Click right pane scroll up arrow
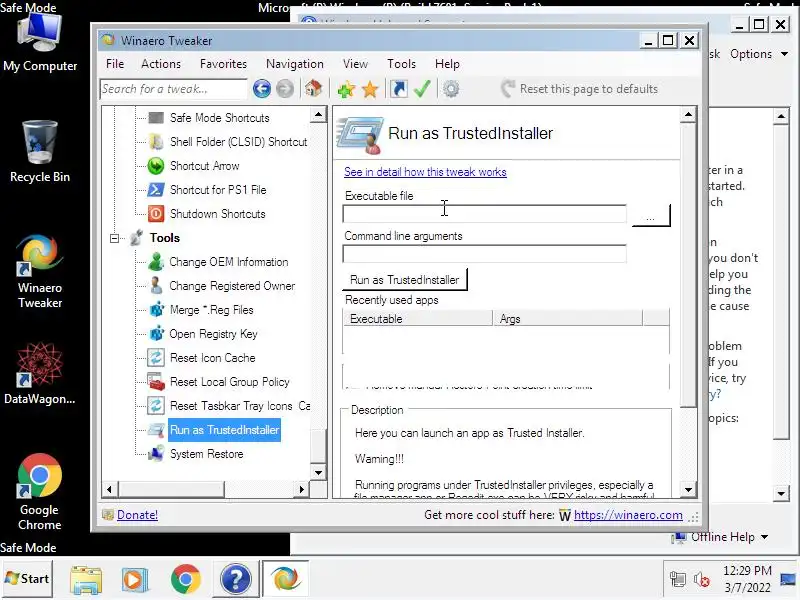The image size is (800, 600). pyautogui.click(x=688, y=115)
